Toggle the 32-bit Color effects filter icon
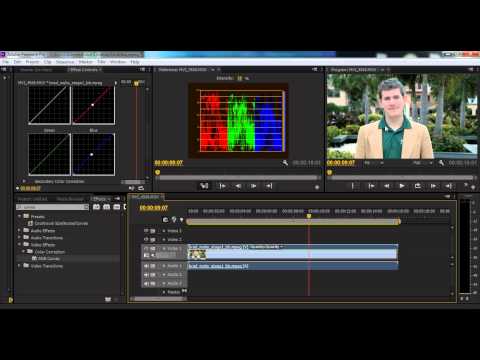The width and height of the screenshot is (480, 360). [x=107, y=207]
